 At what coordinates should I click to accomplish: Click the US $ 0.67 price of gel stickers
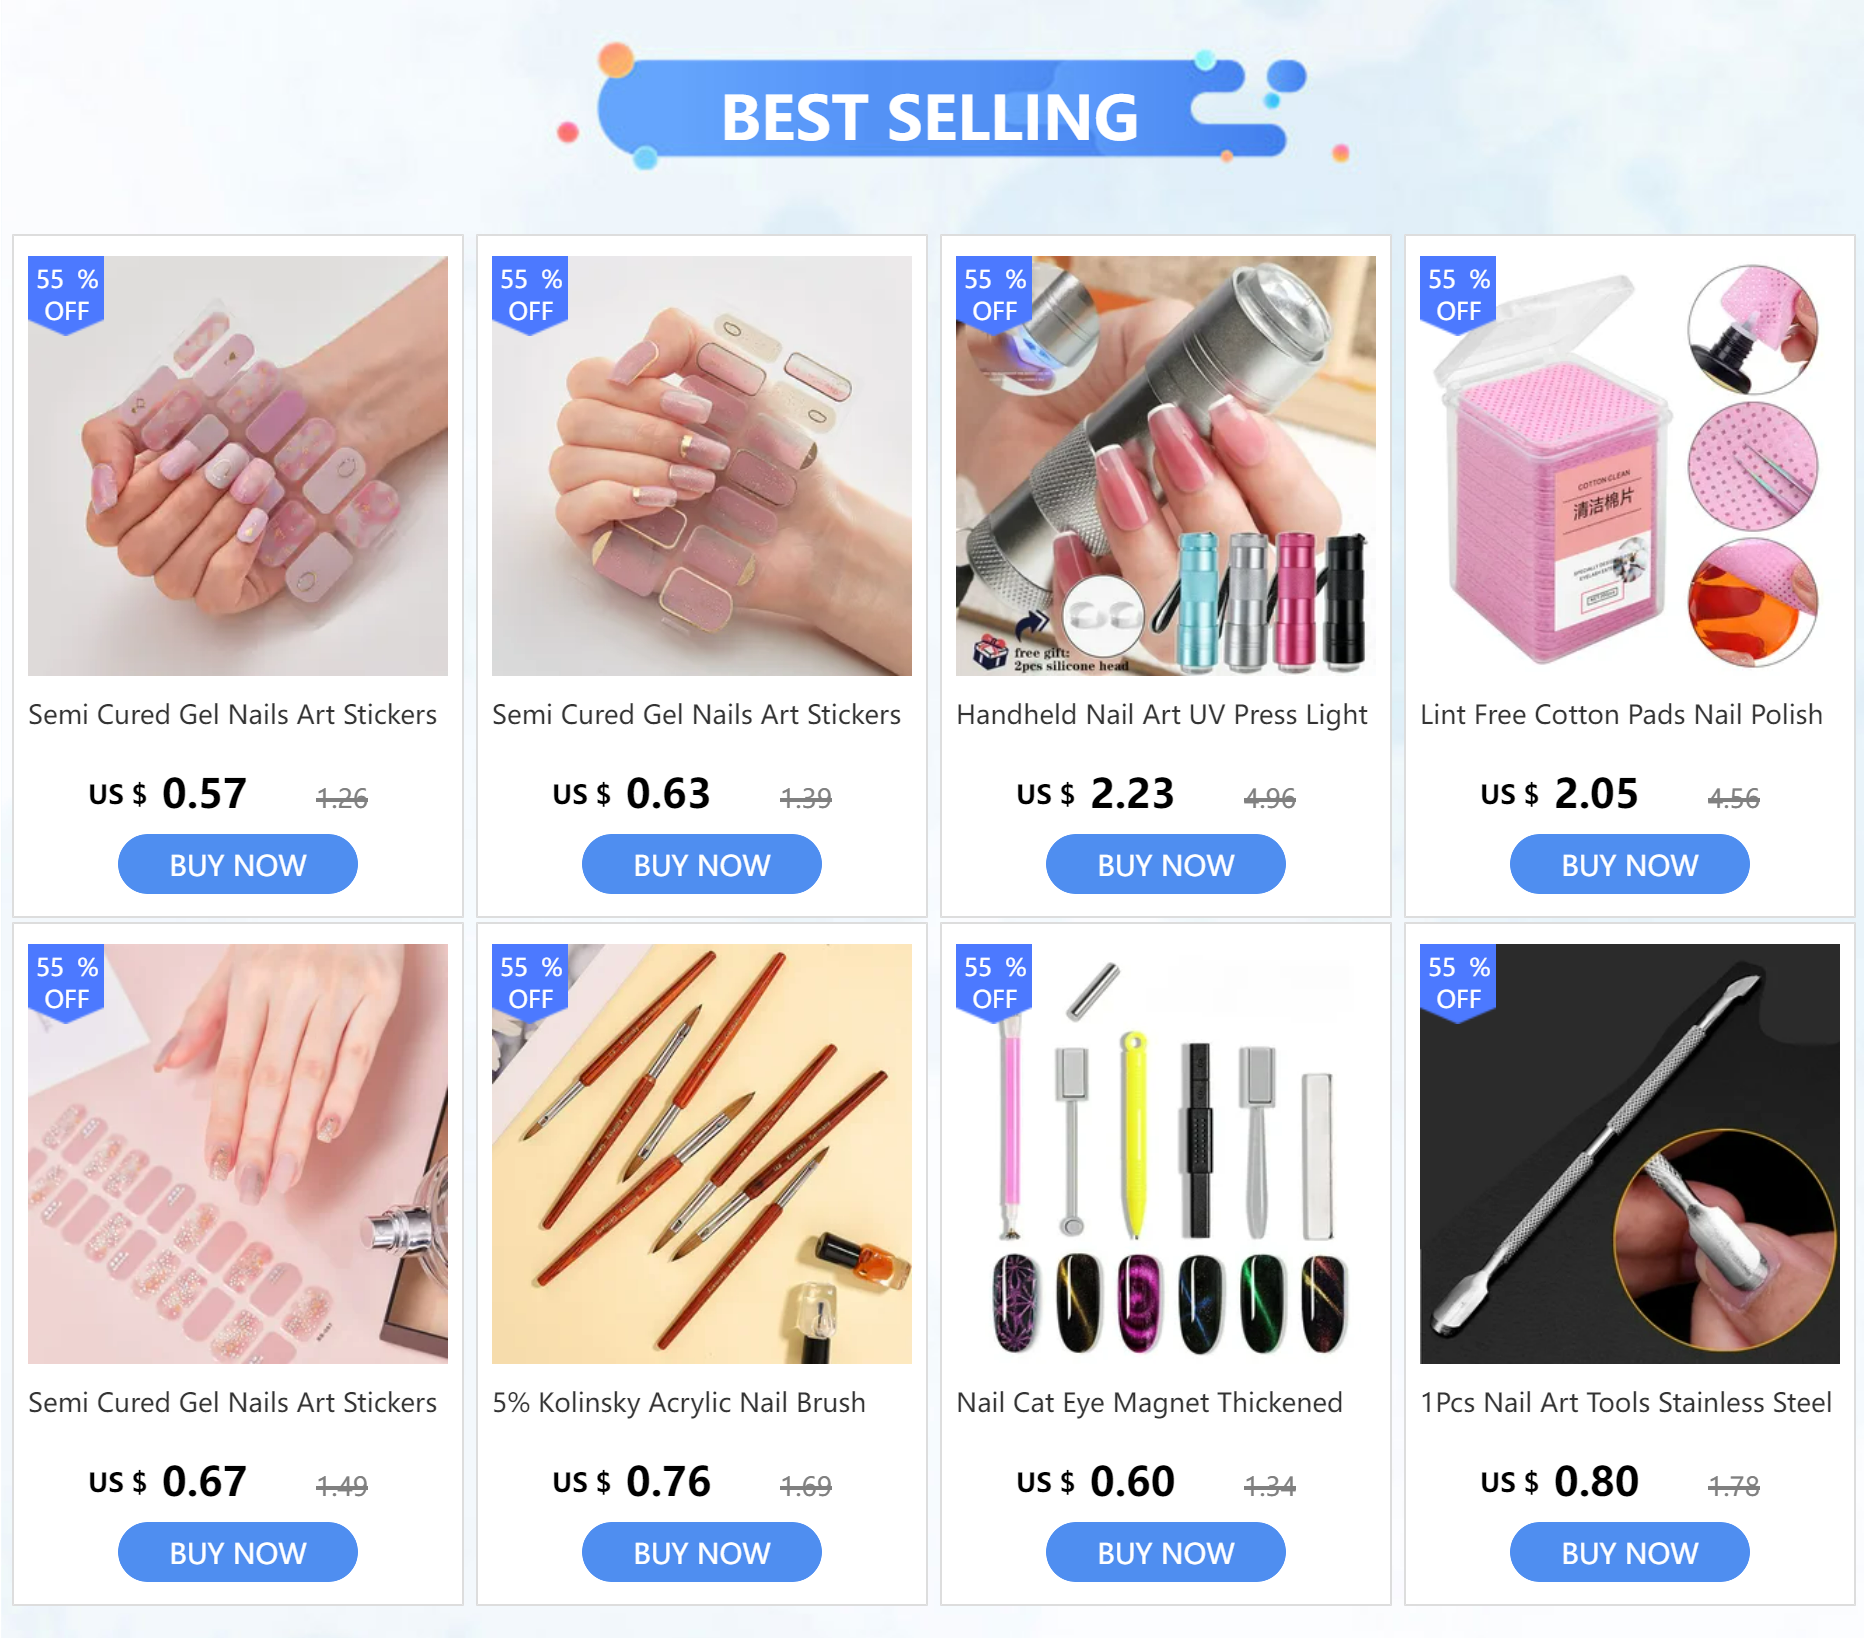tap(167, 1481)
